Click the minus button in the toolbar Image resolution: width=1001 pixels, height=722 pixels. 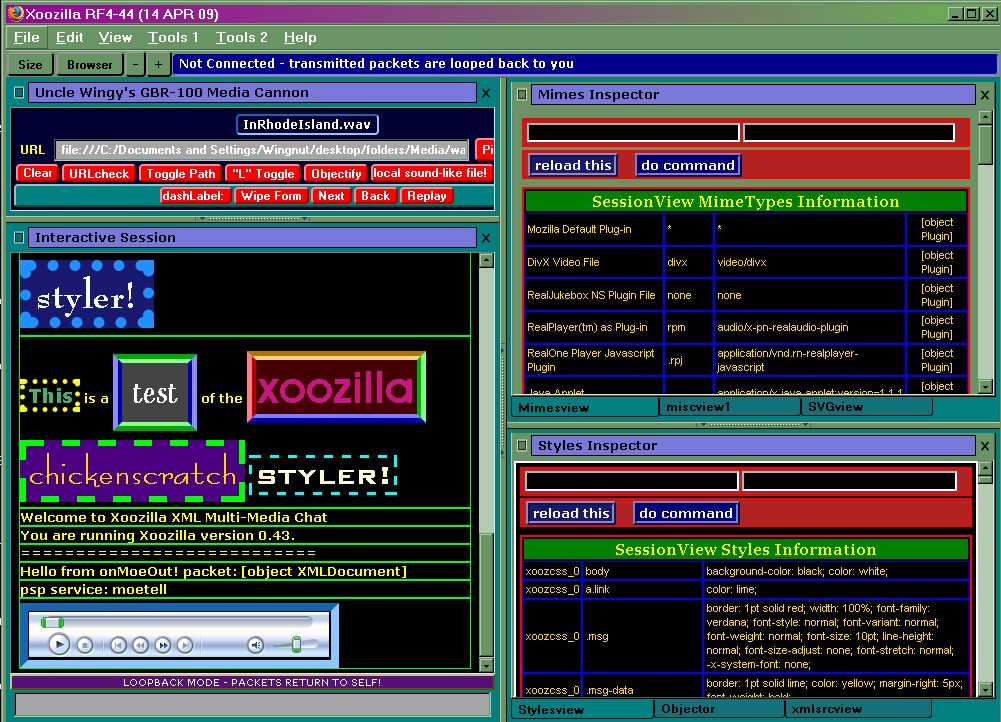click(x=135, y=64)
